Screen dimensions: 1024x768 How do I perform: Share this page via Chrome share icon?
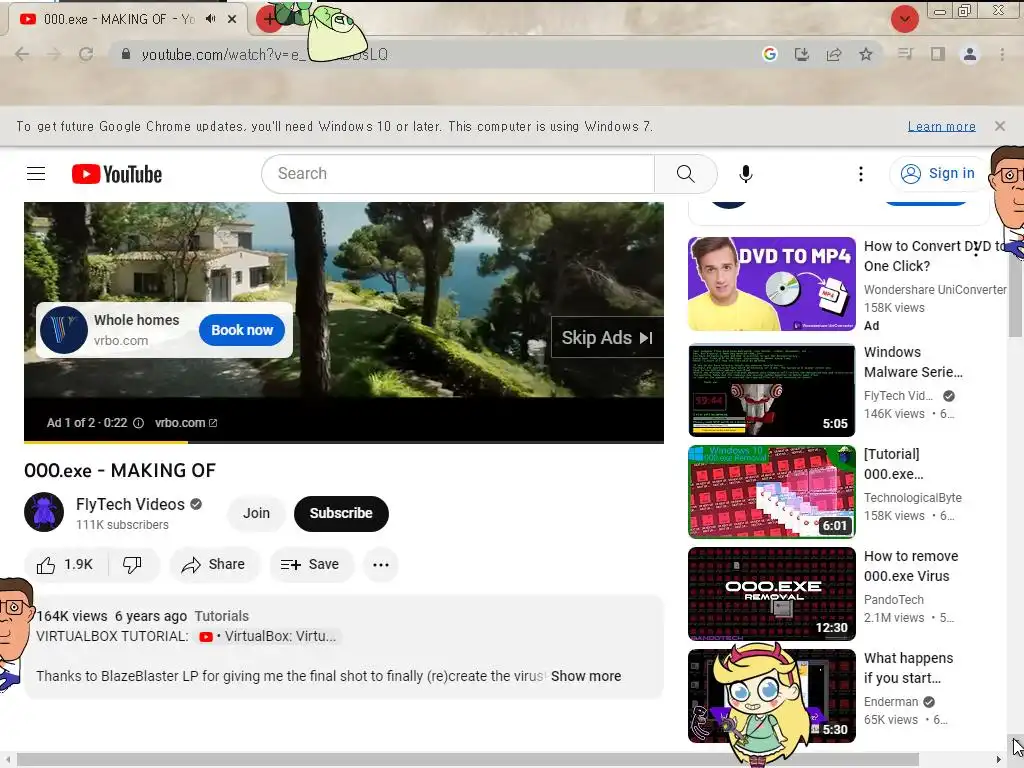[834, 54]
